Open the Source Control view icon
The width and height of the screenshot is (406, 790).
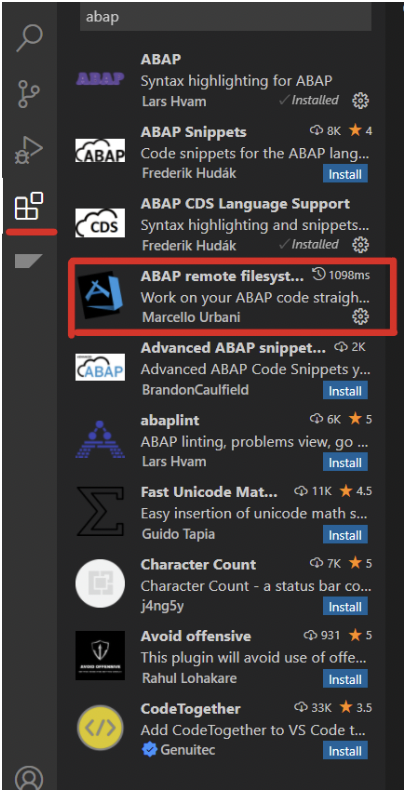(29, 94)
